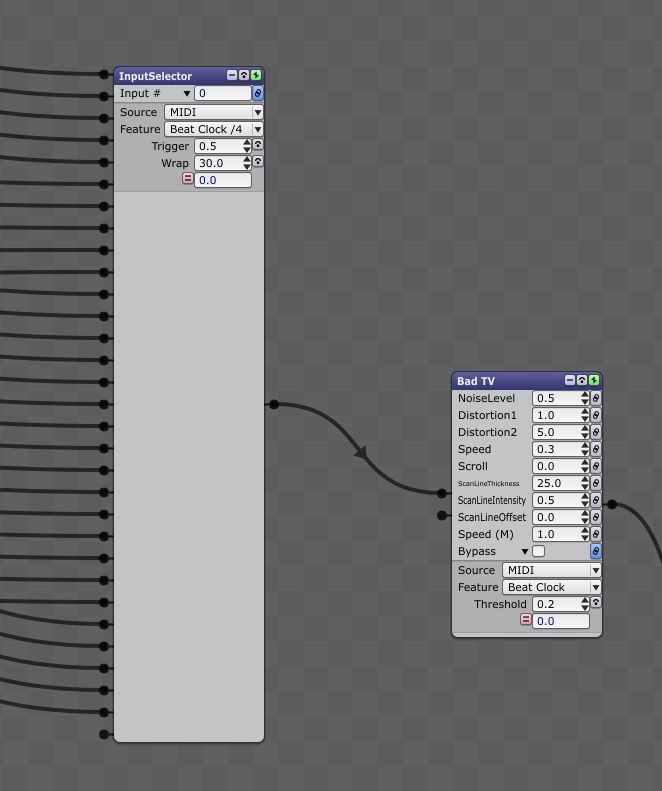Click the InputSelector title bar text
The width and height of the screenshot is (662, 791).
tap(155, 76)
